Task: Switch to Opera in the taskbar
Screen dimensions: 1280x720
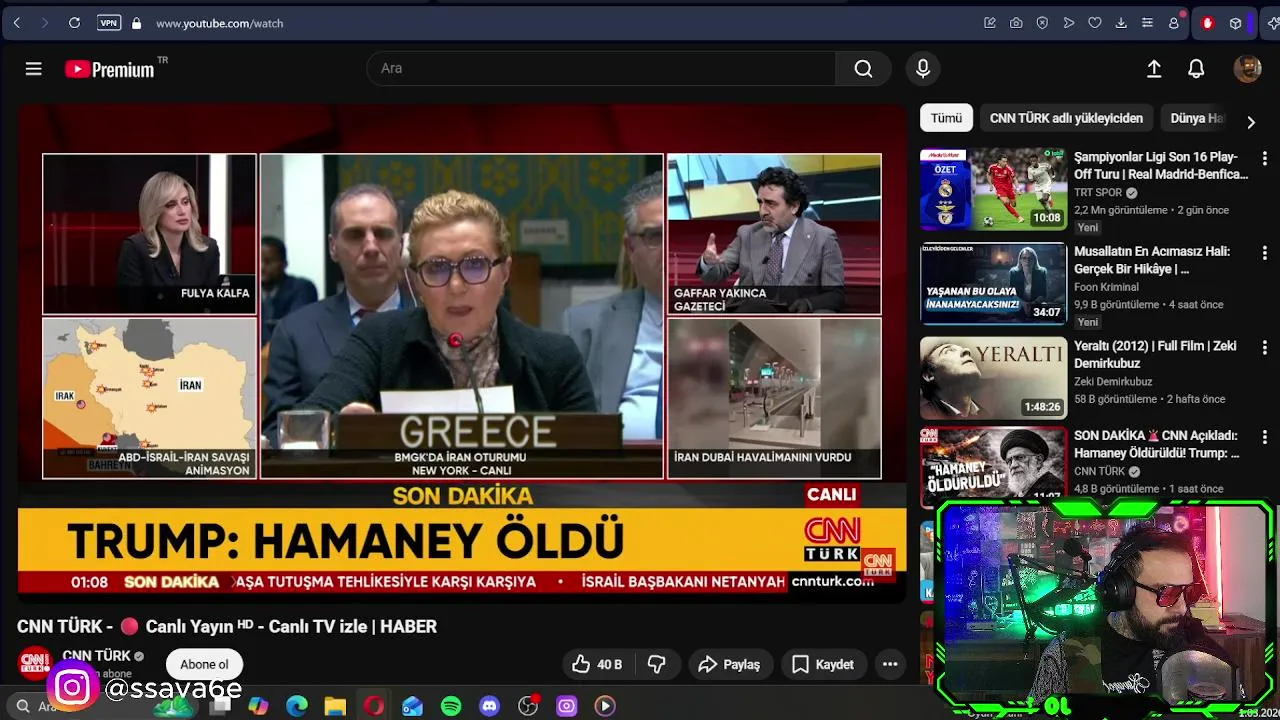Action: (x=374, y=706)
